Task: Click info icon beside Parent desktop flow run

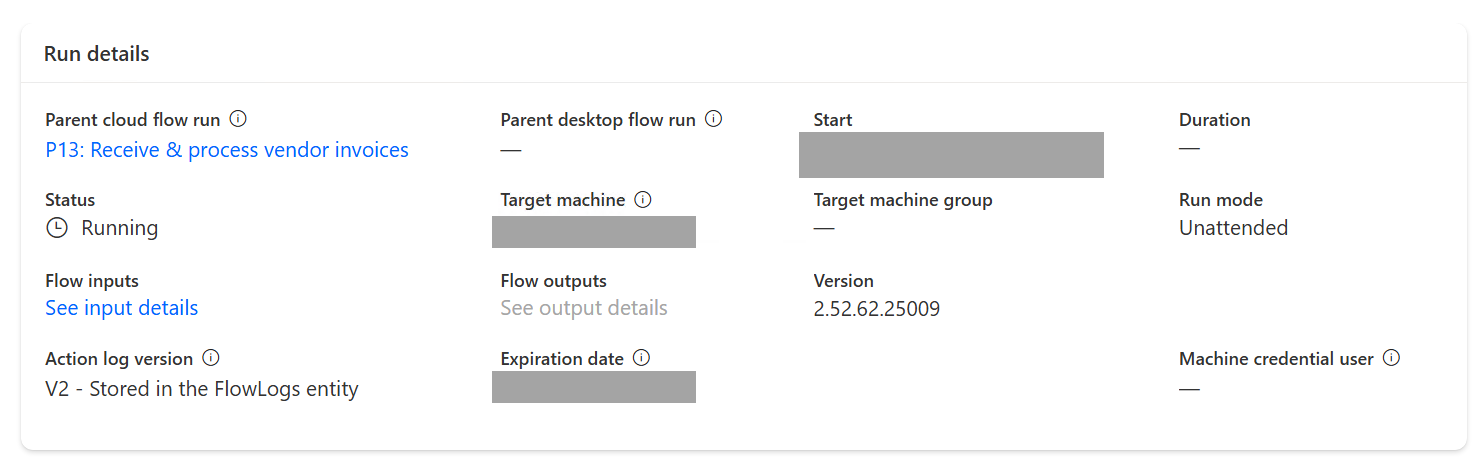Action: tap(714, 119)
